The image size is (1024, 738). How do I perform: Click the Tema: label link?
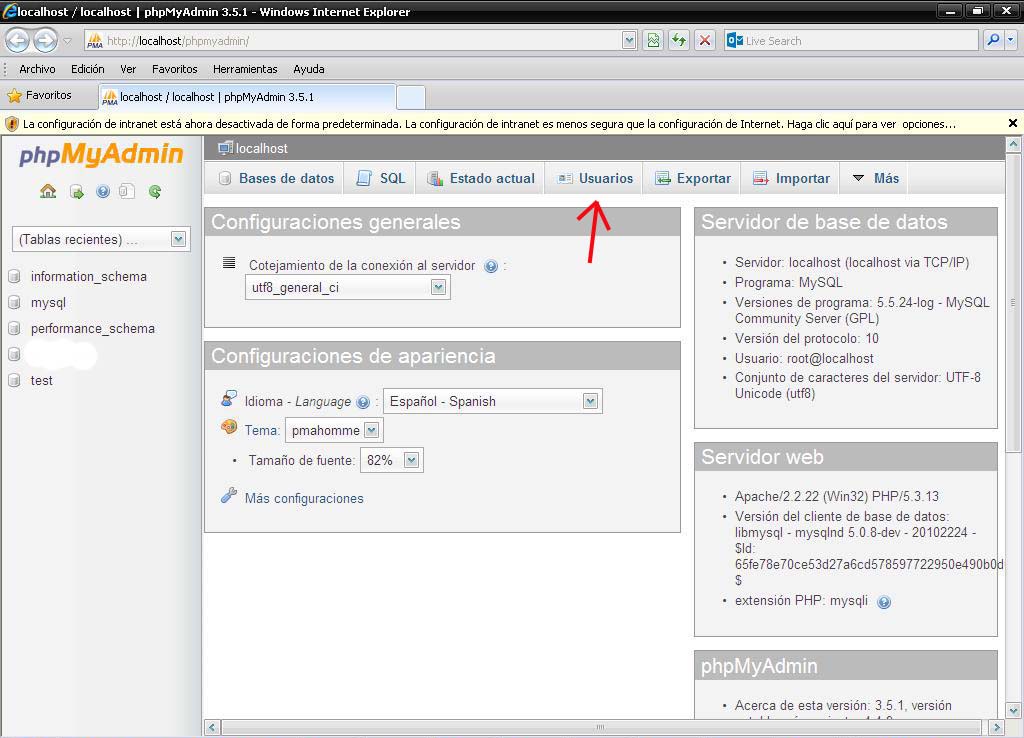pos(262,430)
